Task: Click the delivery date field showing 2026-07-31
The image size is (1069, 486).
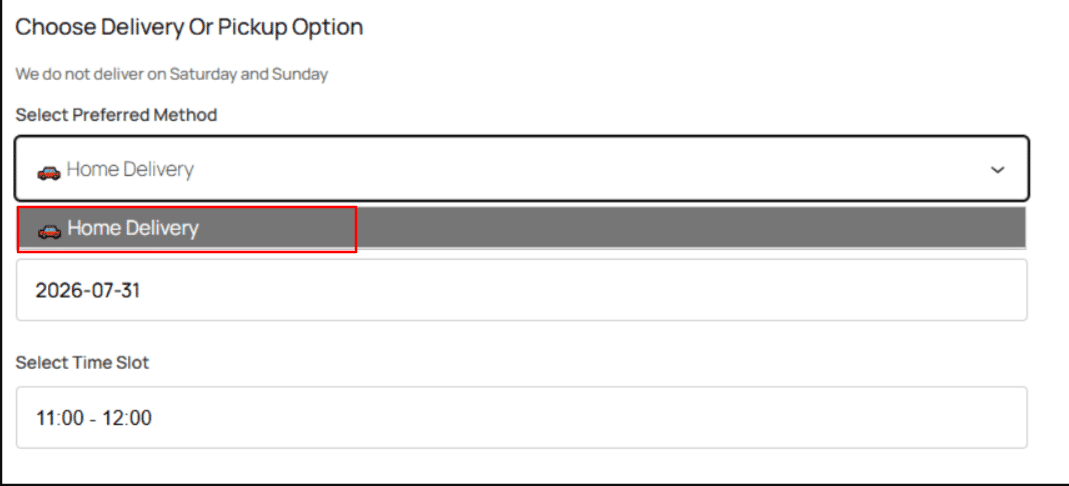Action: [x=522, y=290]
